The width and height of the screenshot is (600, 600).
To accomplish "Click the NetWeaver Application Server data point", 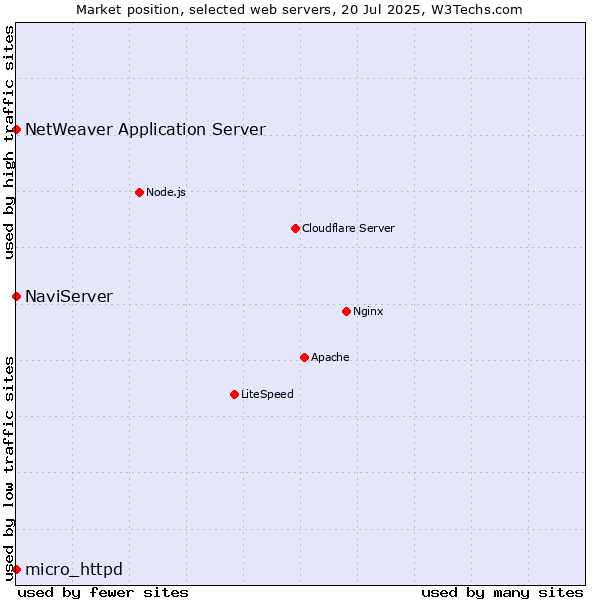I will tap(16, 129).
